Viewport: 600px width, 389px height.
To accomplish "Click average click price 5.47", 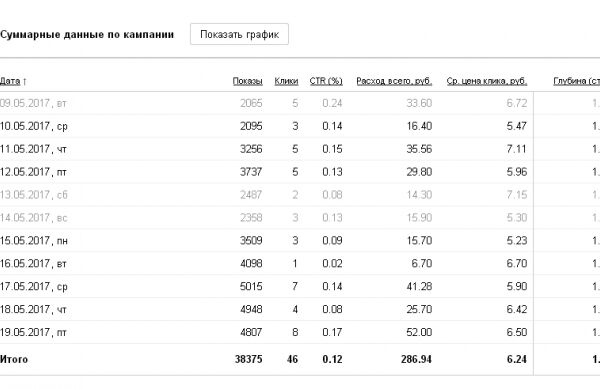I will (517, 126).
